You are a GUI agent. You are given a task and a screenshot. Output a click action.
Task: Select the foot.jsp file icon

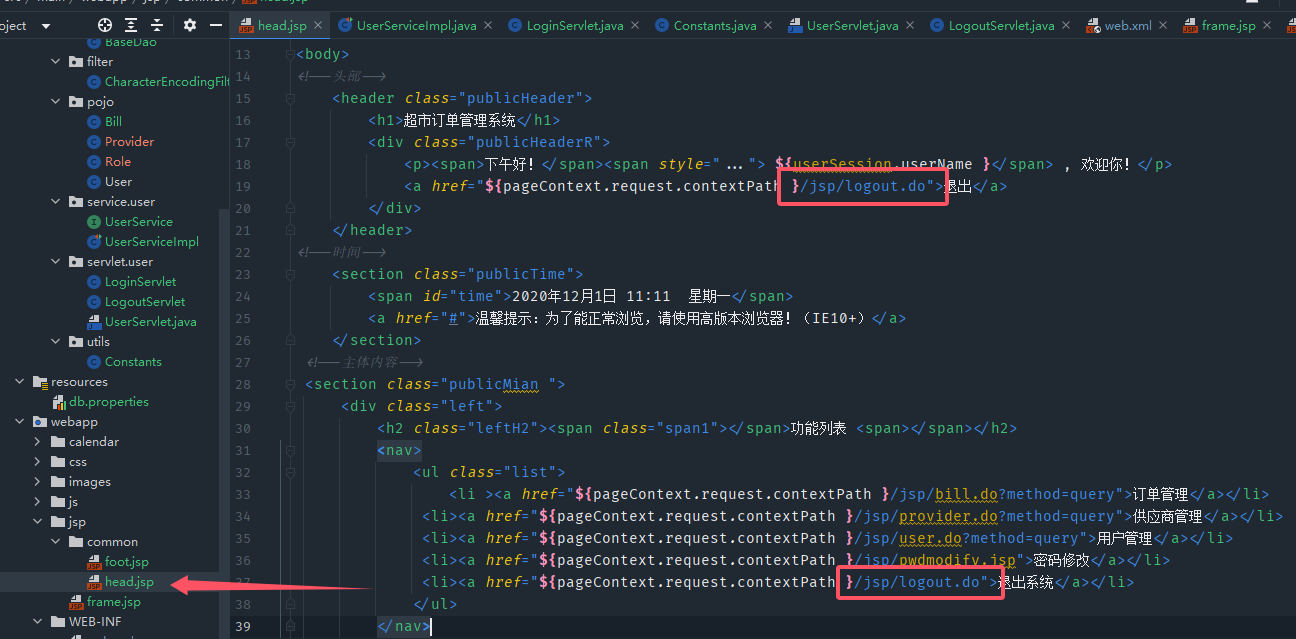pyautogui.click(x=95, y=562)
